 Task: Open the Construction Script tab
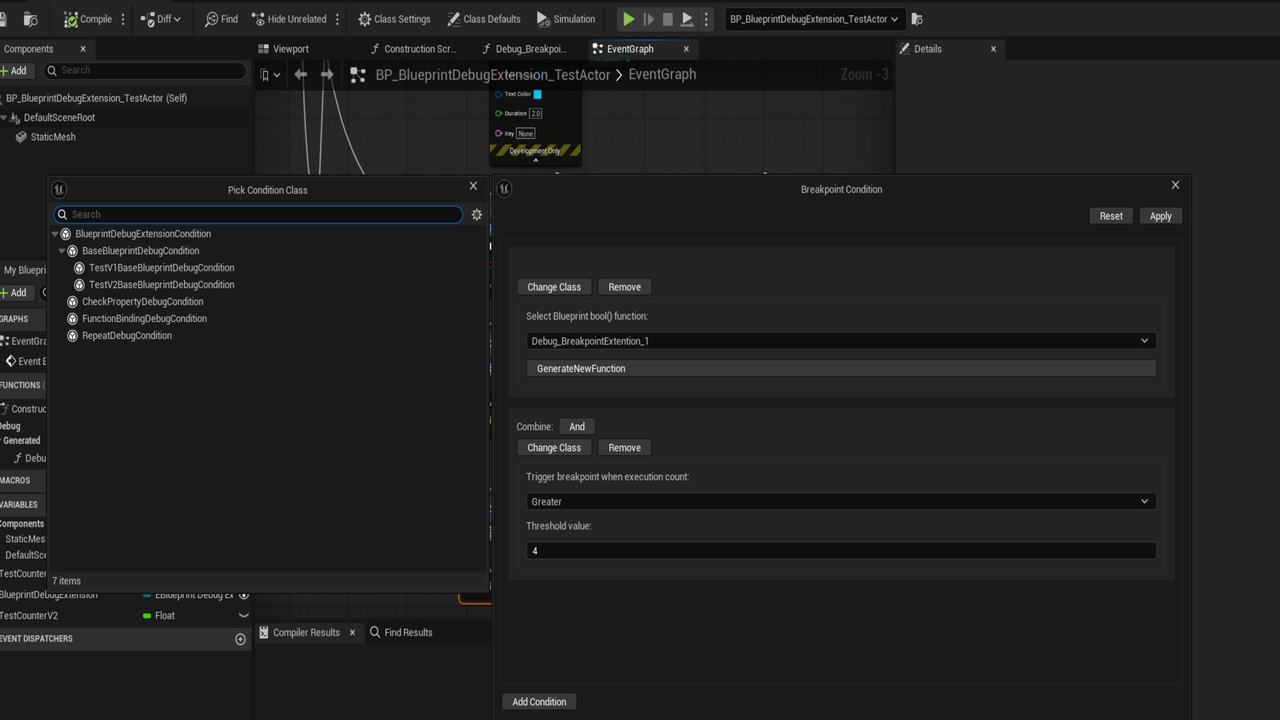coord(412,49)
